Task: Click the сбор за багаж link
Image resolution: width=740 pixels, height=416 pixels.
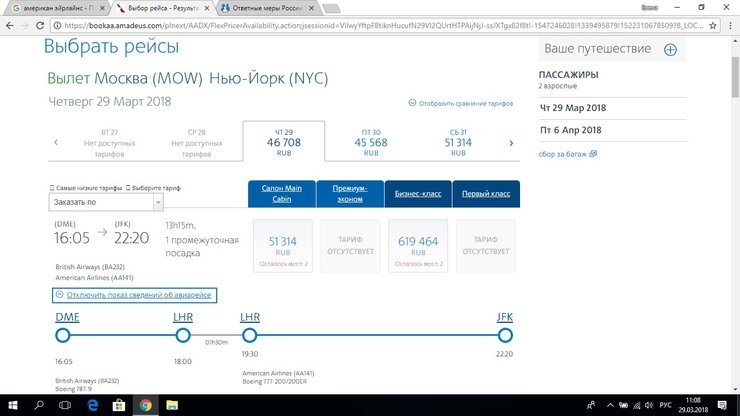Action: click(567, 154)
